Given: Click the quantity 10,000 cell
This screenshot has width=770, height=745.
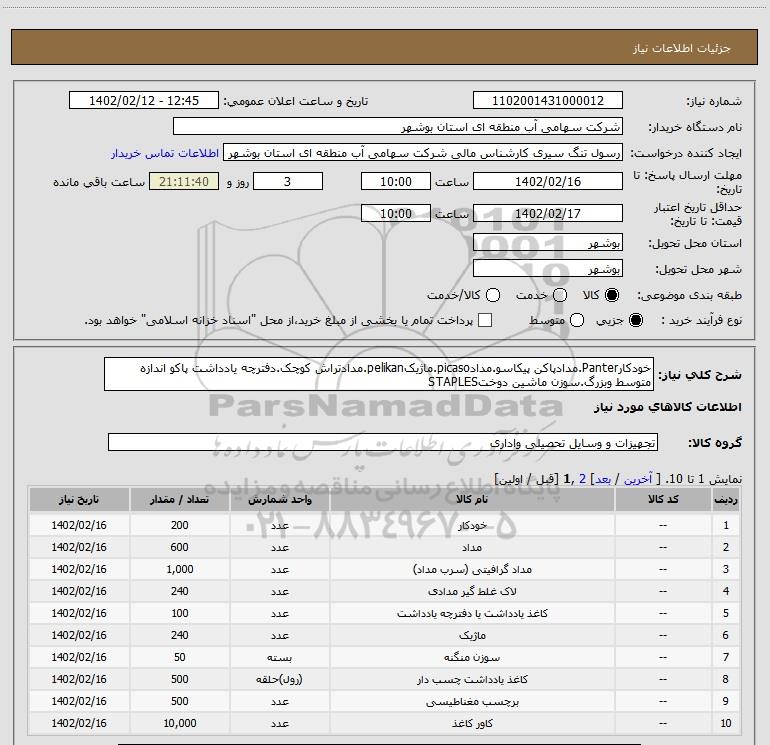Looking at the screenshot, I should point(179,723).
